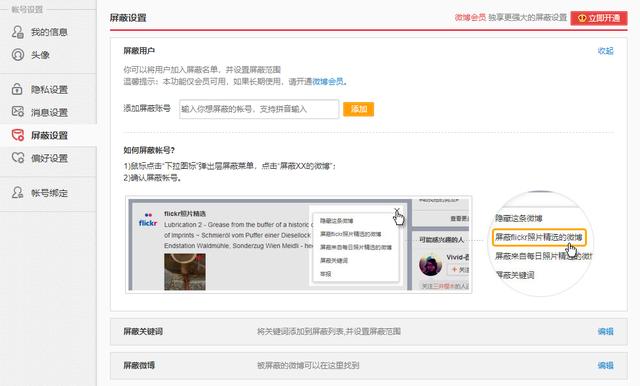Click the 帐号绑定 user icon
This screenshot has height=386, width=640.
18,192
